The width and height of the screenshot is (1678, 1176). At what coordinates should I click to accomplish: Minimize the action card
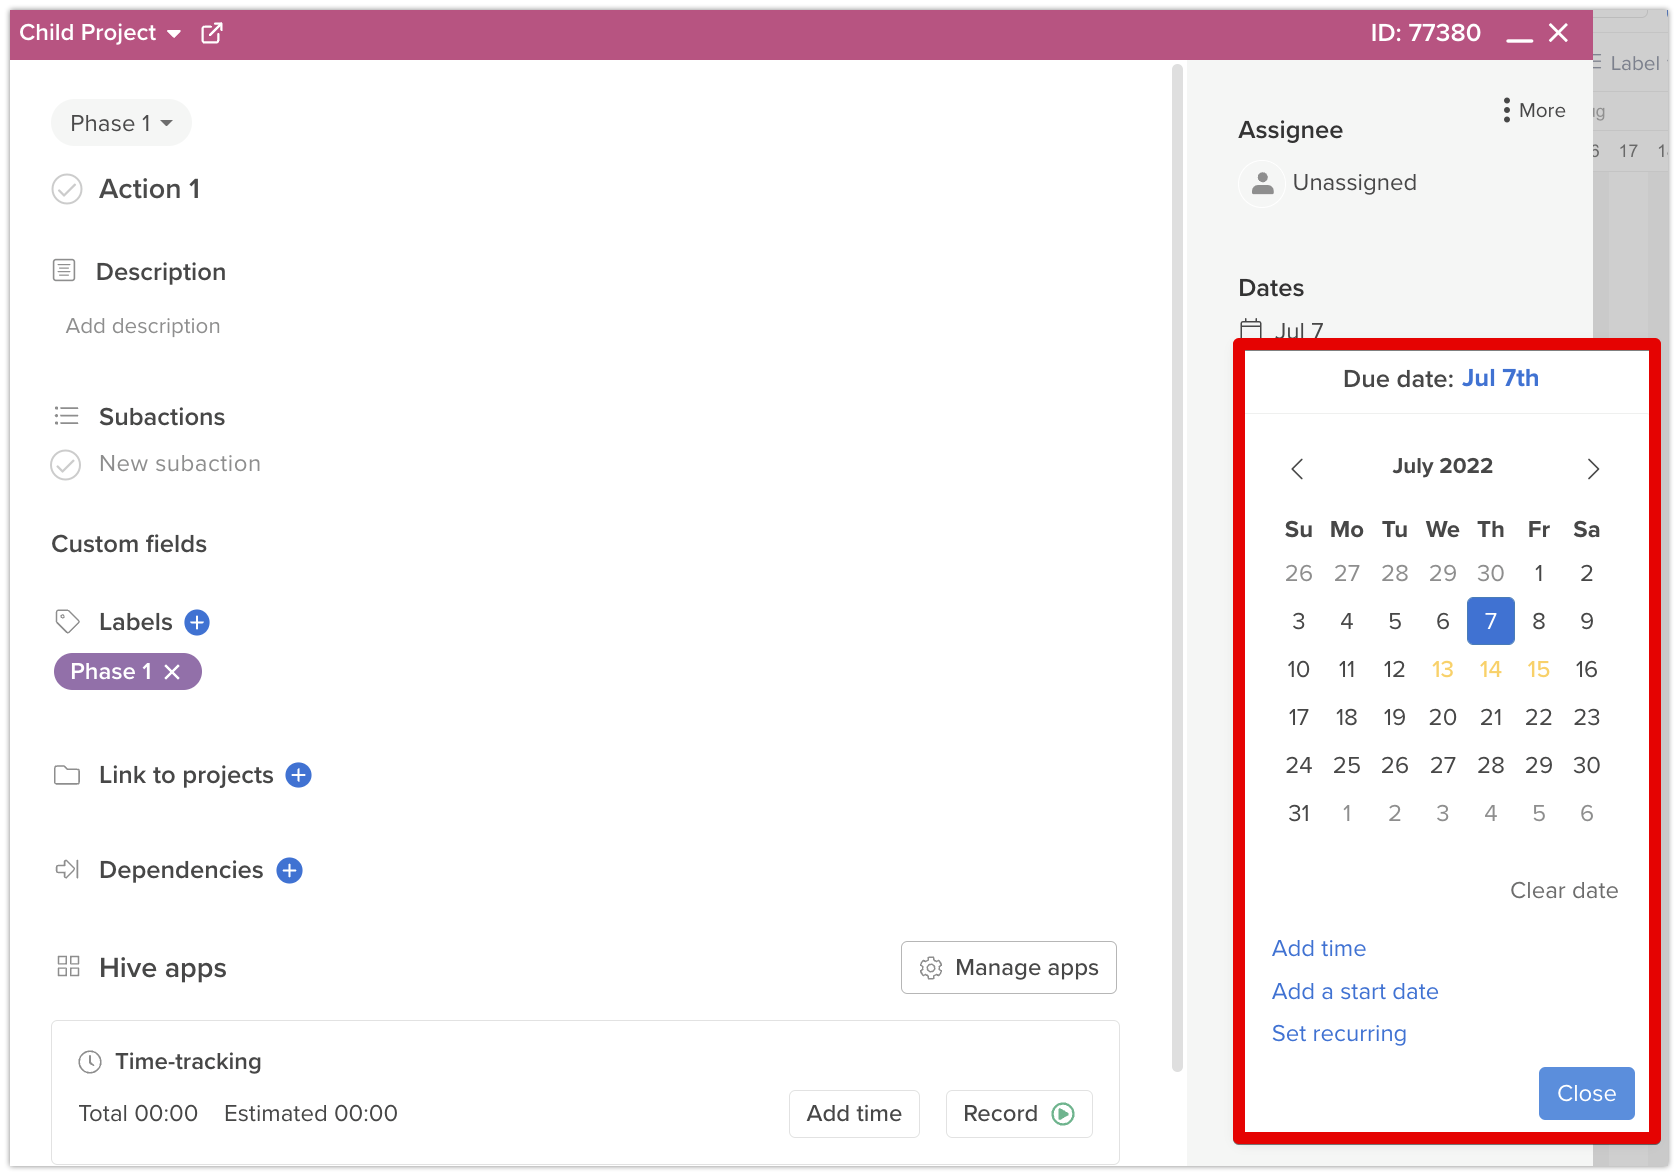tap(1520, 40)
